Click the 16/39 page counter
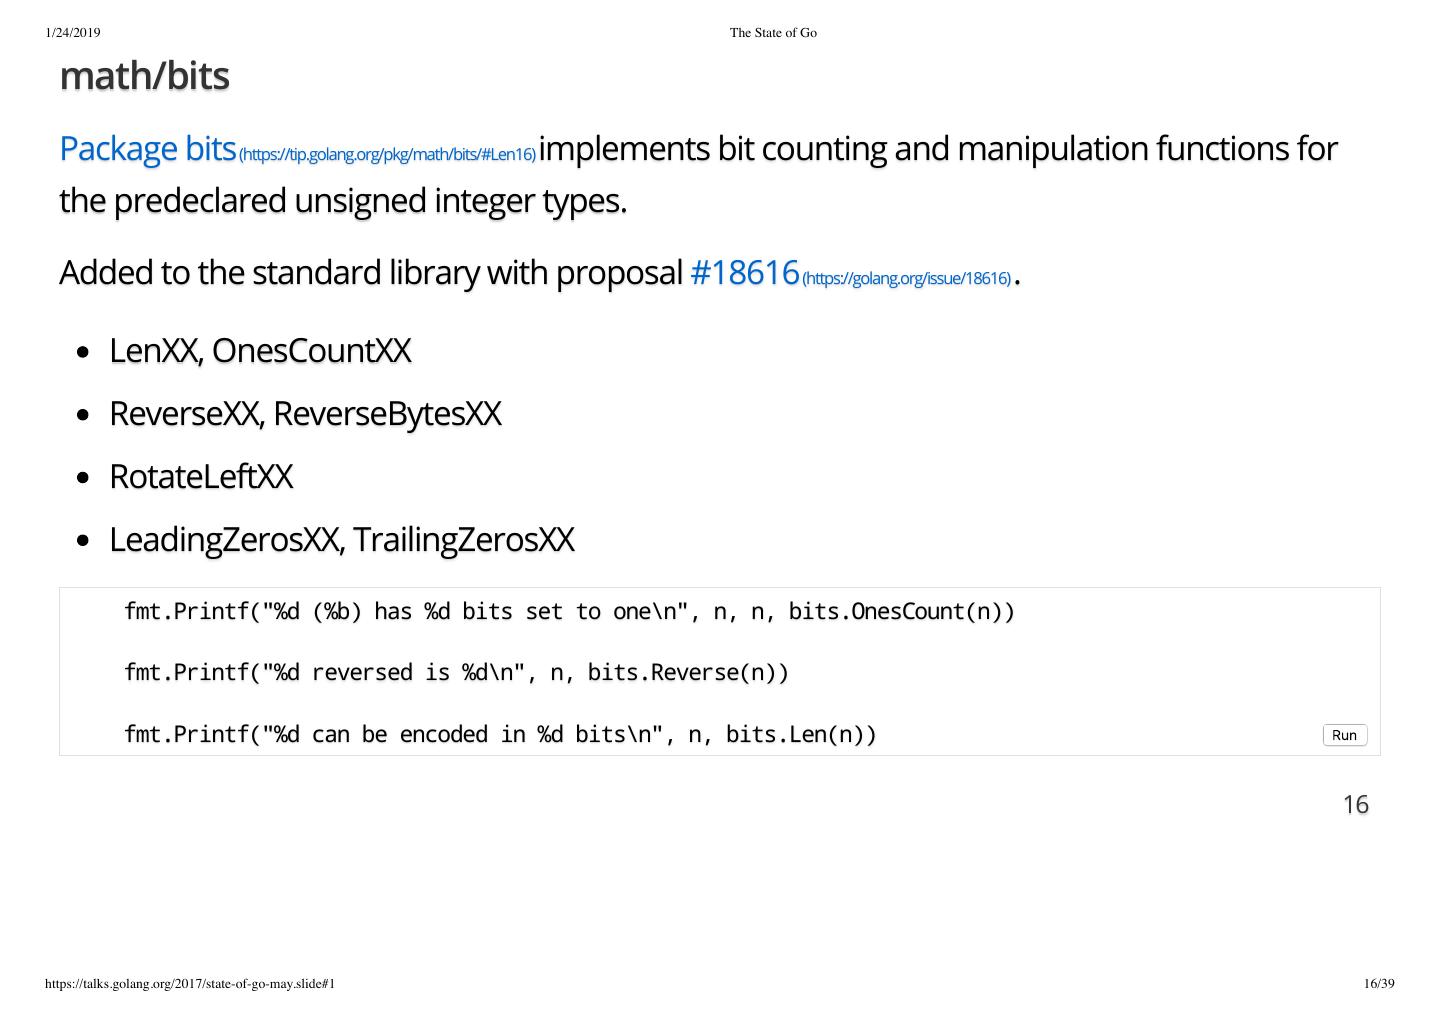The width and height of the screenshot is (1440, 1018). [1378, 984]
